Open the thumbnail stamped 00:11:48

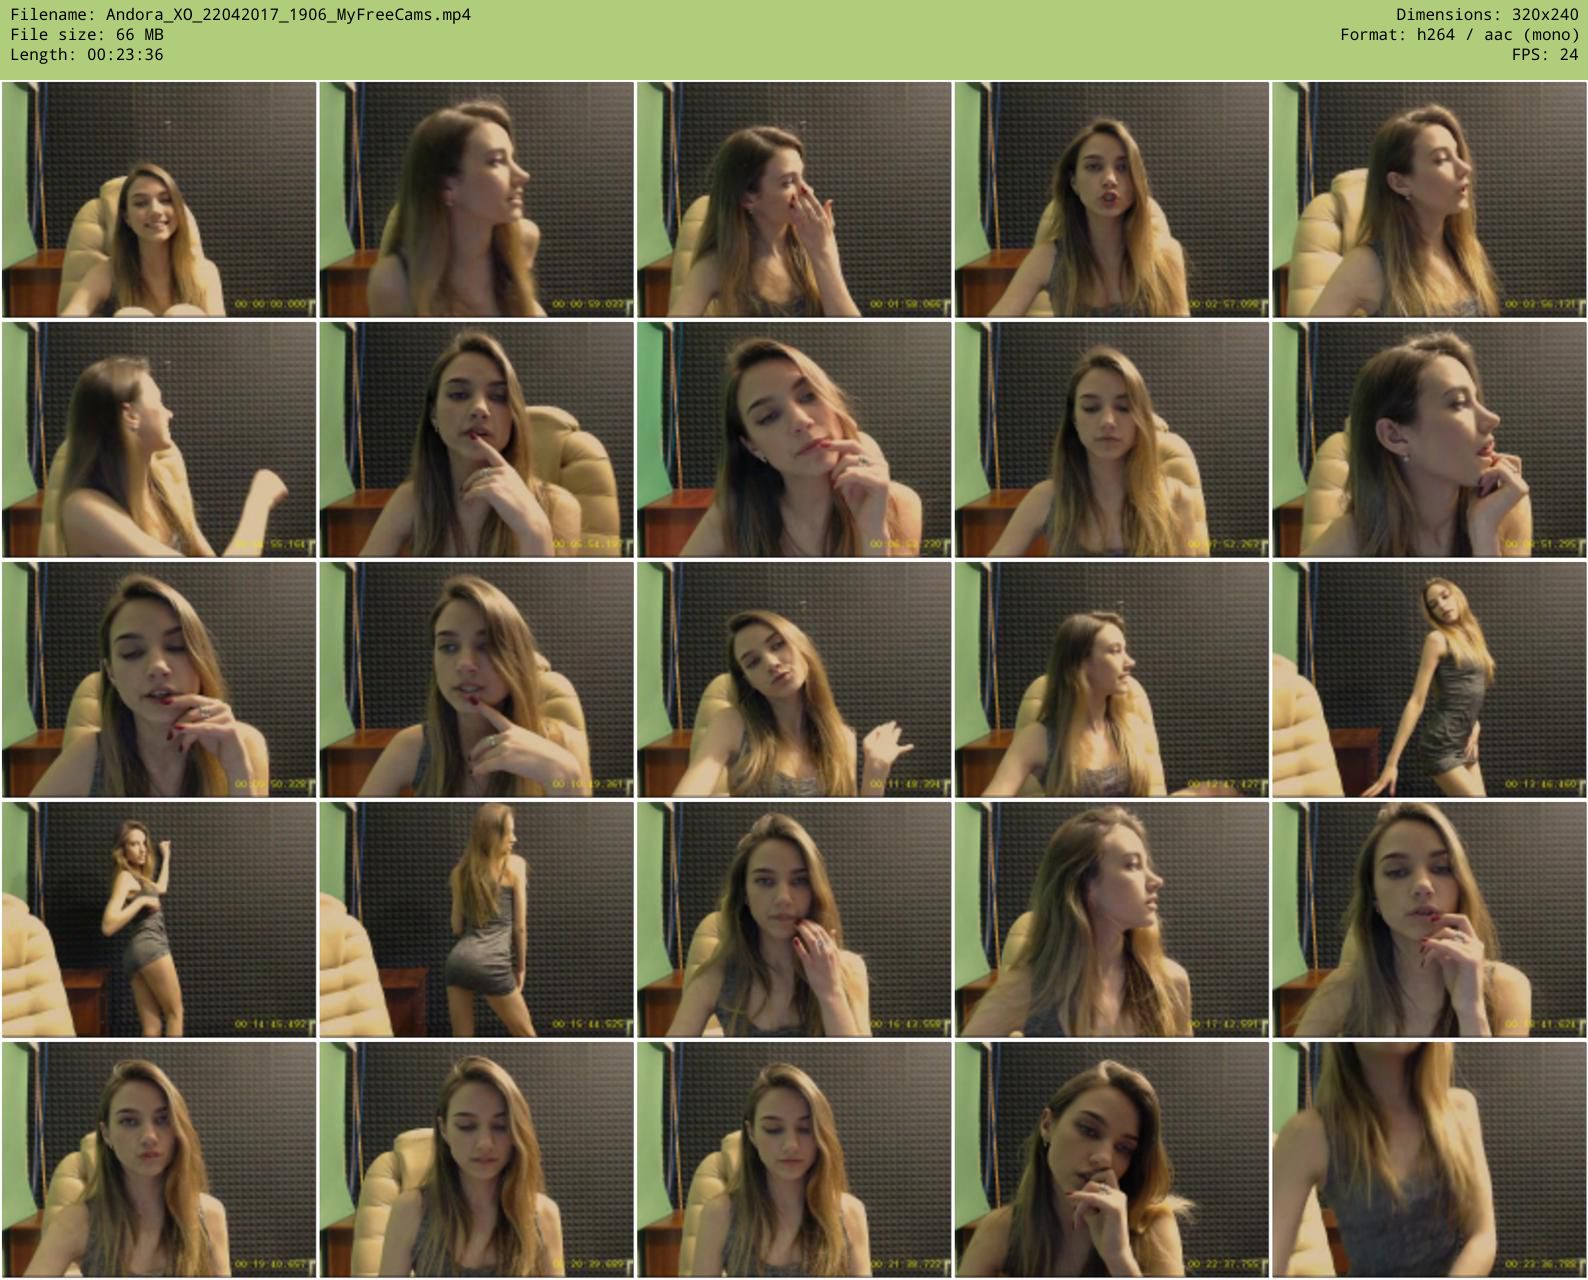794,680
